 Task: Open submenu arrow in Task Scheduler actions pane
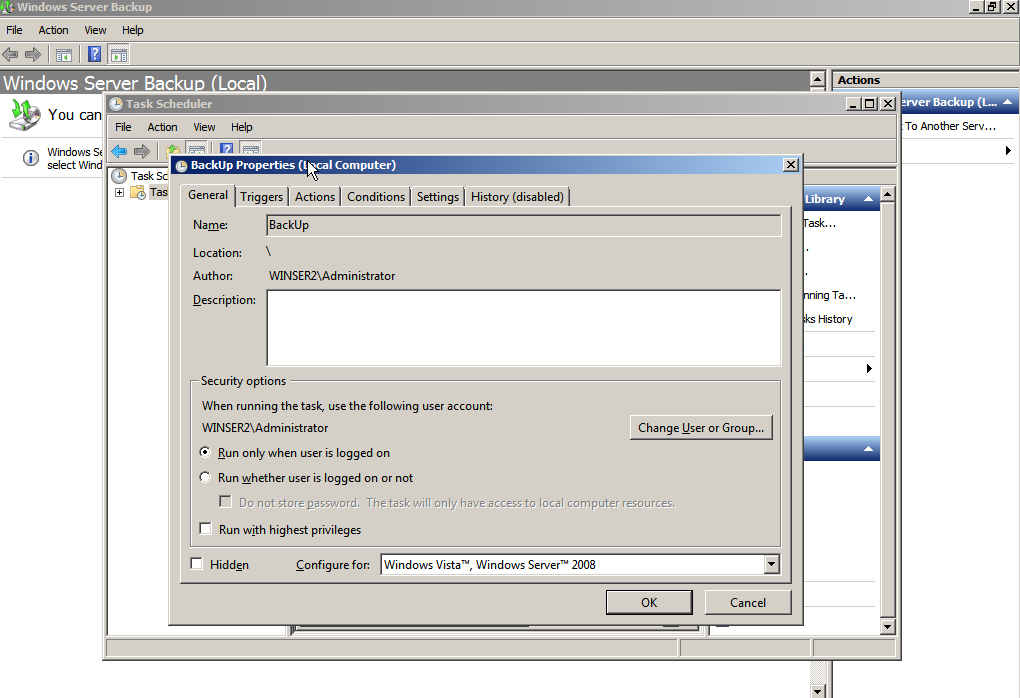pos(869,369)
